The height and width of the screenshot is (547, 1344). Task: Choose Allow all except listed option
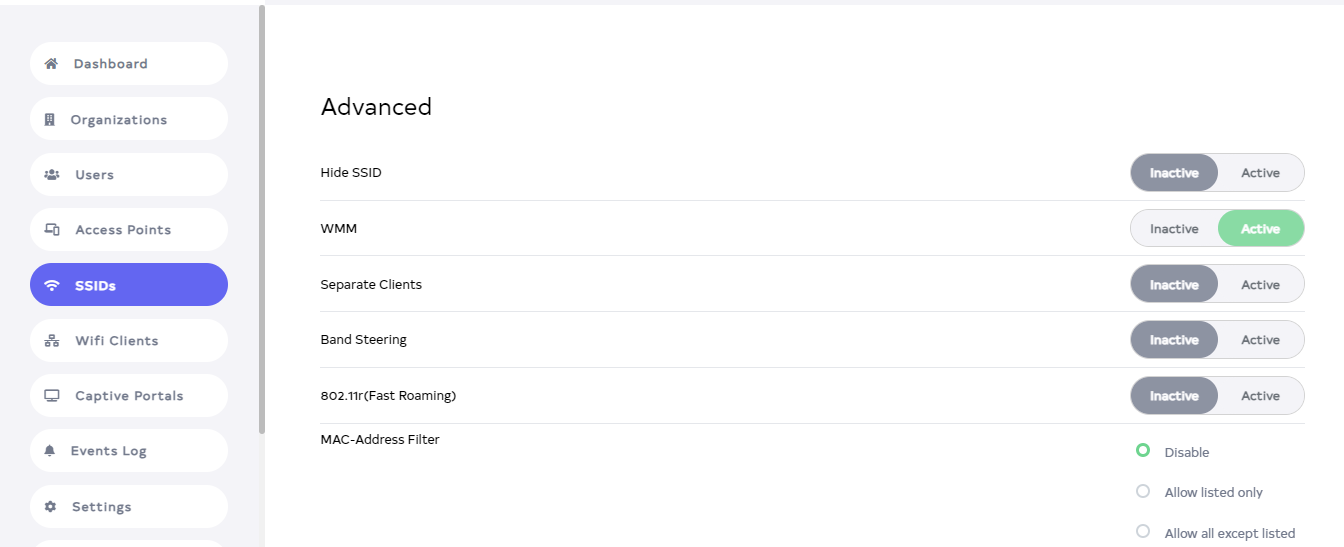[x=1143, y=532]
